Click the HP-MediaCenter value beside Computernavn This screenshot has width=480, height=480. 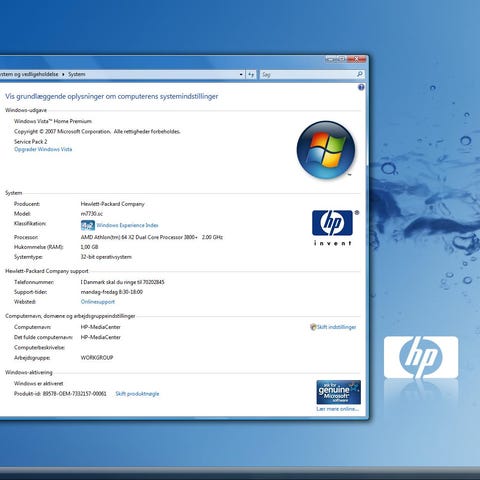point(101,327)
